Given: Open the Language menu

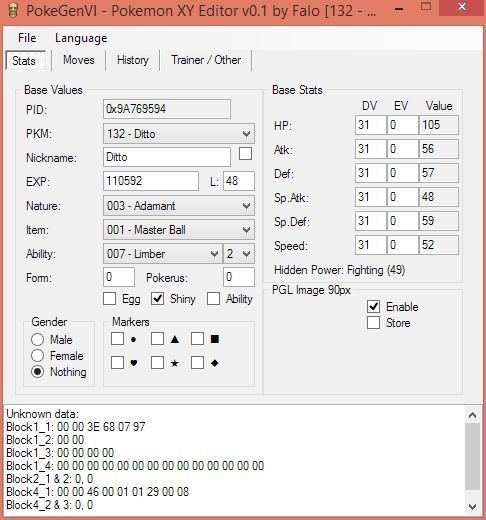Looking at the screenshot, I should pos(81,38).
